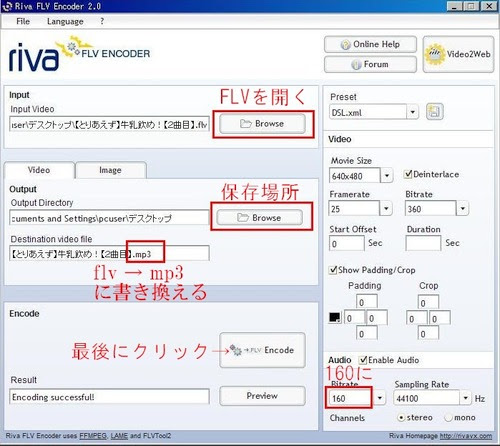Click the left Padding value field
Image resolution: width=500 pixels, height=446 pixels.
355,318
